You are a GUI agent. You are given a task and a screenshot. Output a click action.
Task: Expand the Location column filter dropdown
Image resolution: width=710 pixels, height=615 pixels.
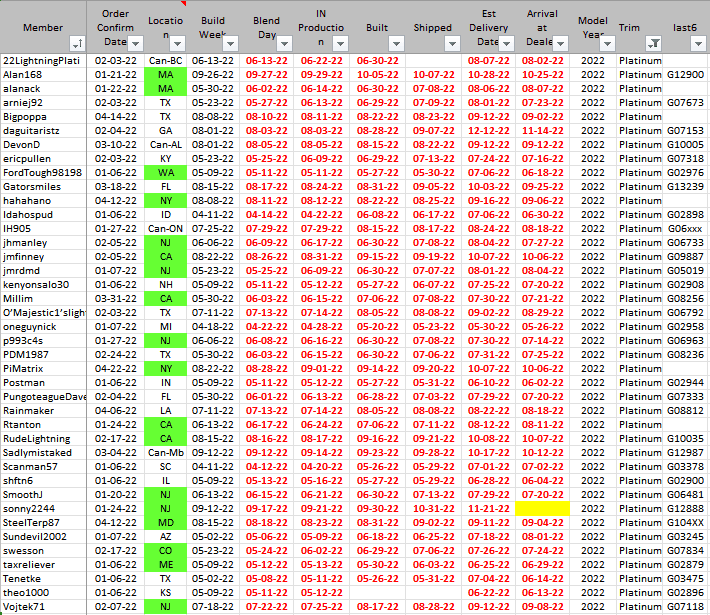pyautogui.click(x=178, y=44)
